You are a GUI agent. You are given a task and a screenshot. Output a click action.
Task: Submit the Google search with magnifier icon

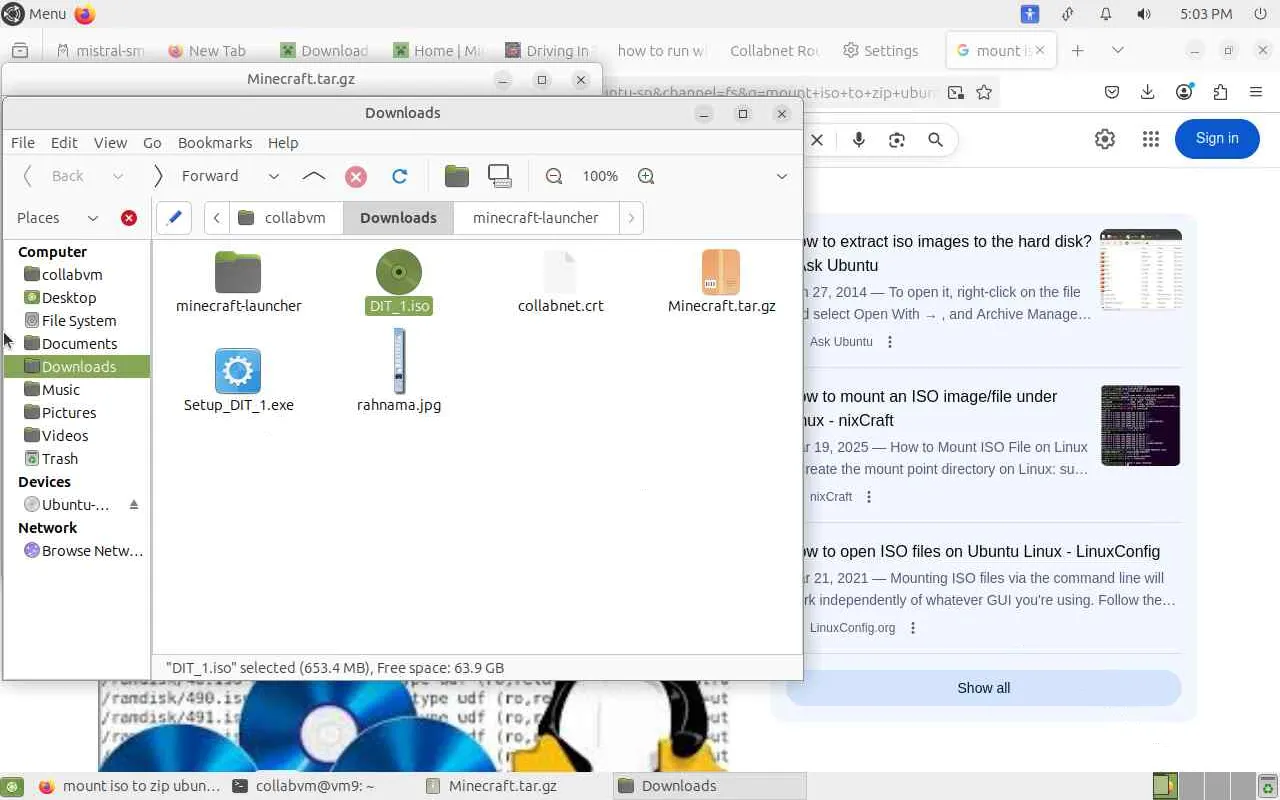click(x=935, y=140)
